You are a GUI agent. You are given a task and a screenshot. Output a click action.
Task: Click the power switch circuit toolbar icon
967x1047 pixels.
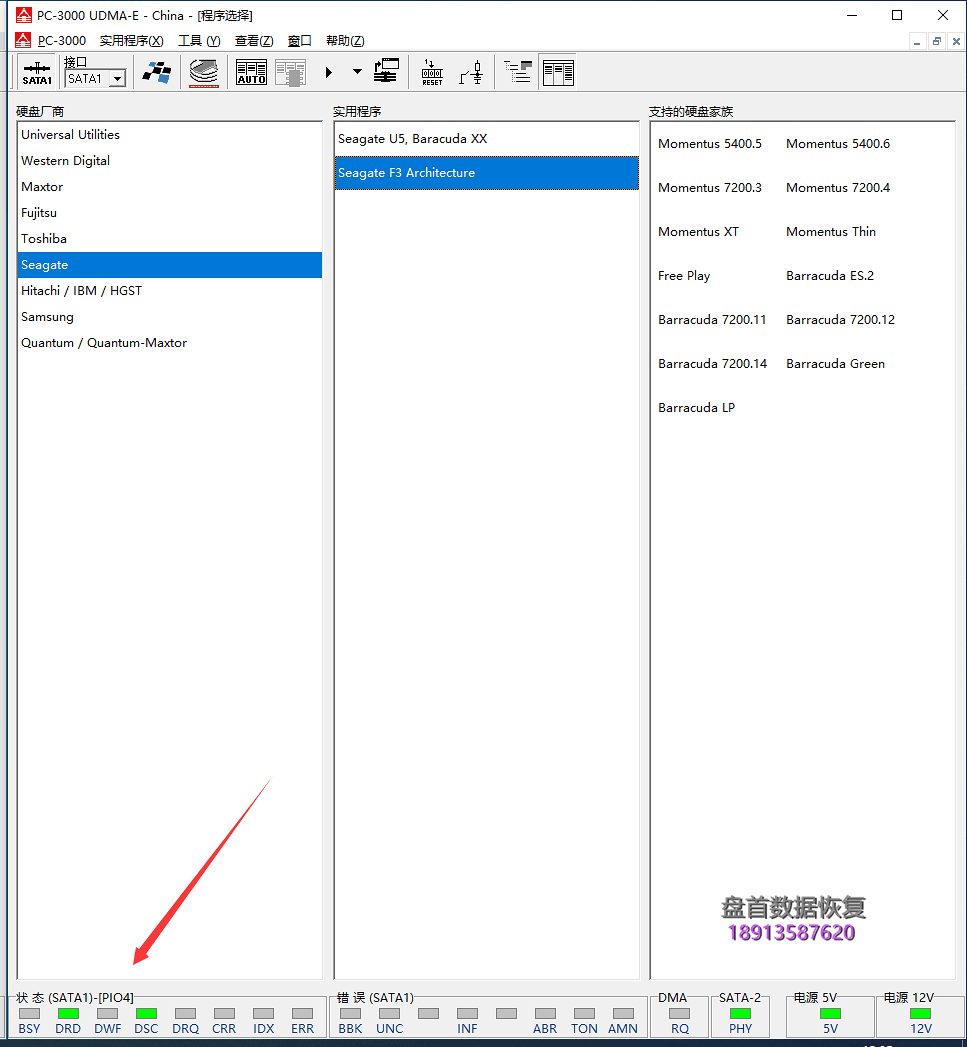click(x=471, y=72)
